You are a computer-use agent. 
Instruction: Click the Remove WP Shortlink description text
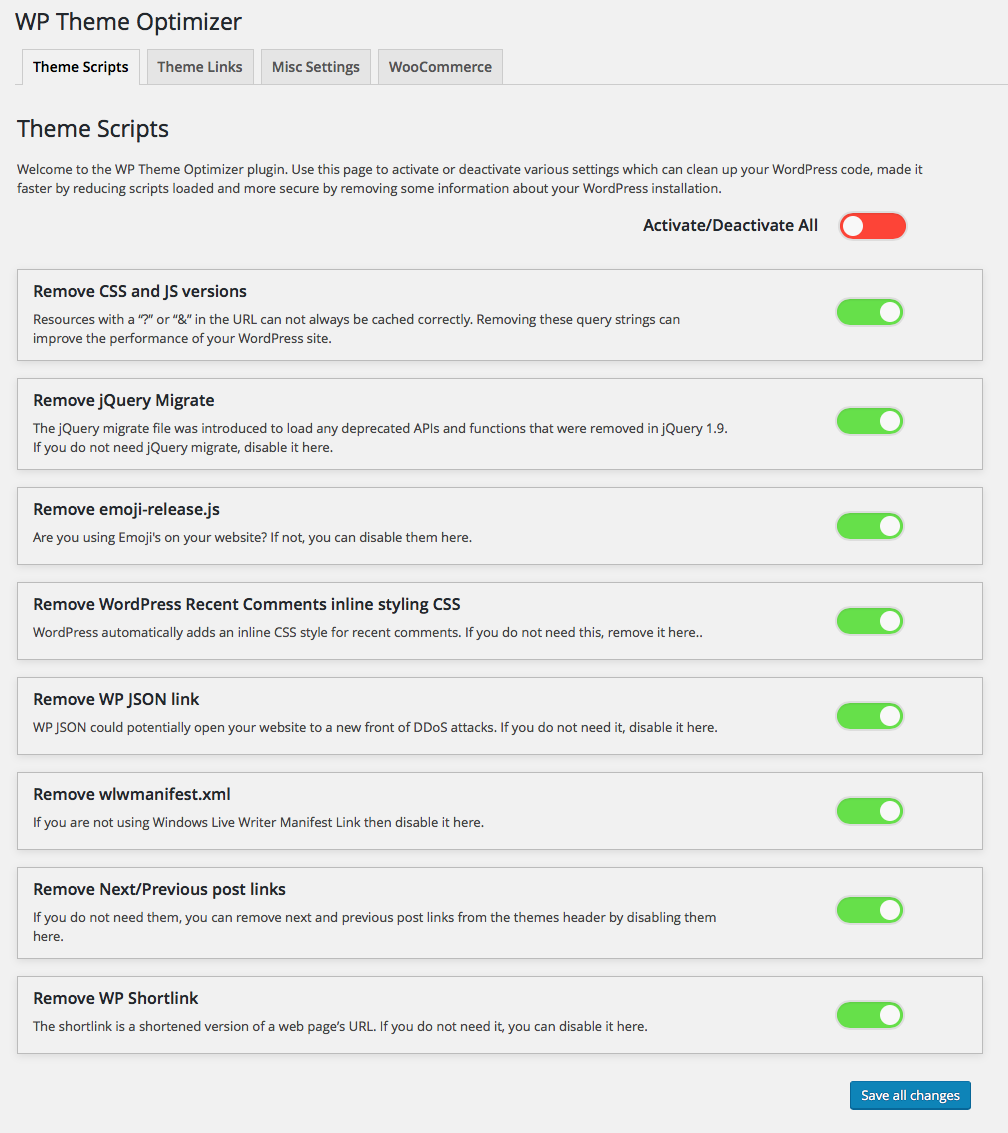[x=340, y=1026]
